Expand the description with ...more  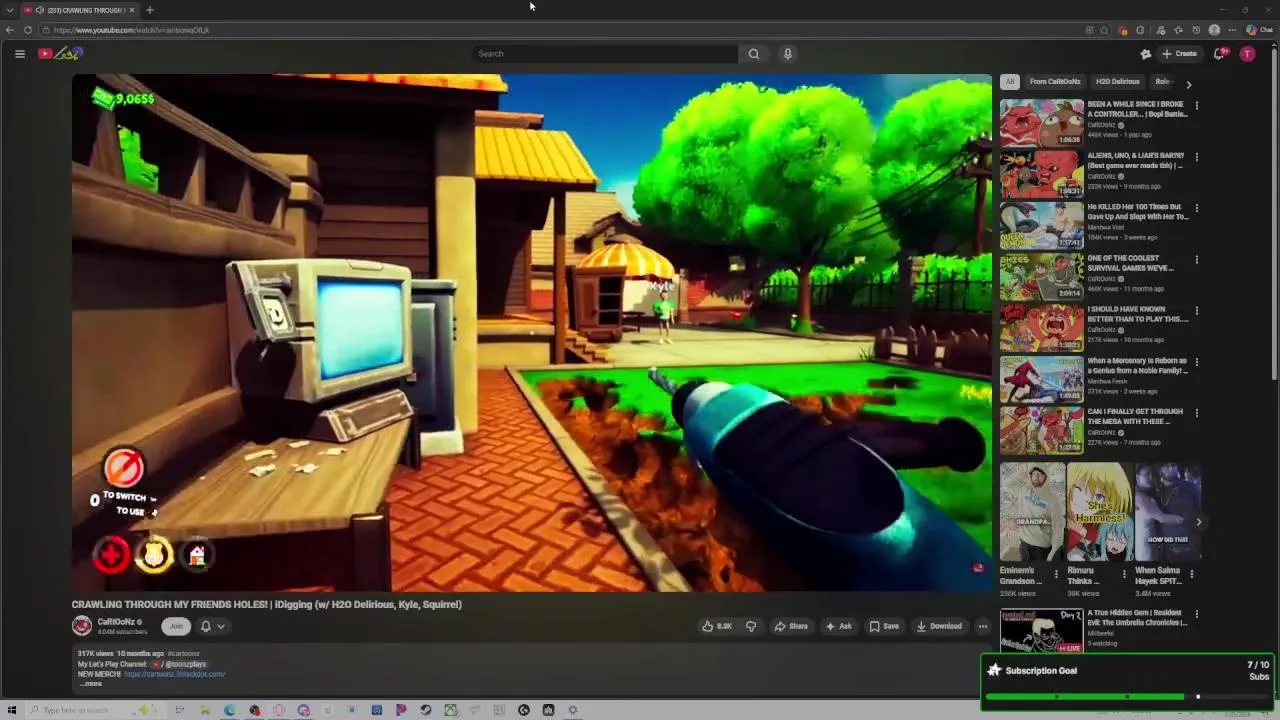pyautogui.click(x=90, y=684)
